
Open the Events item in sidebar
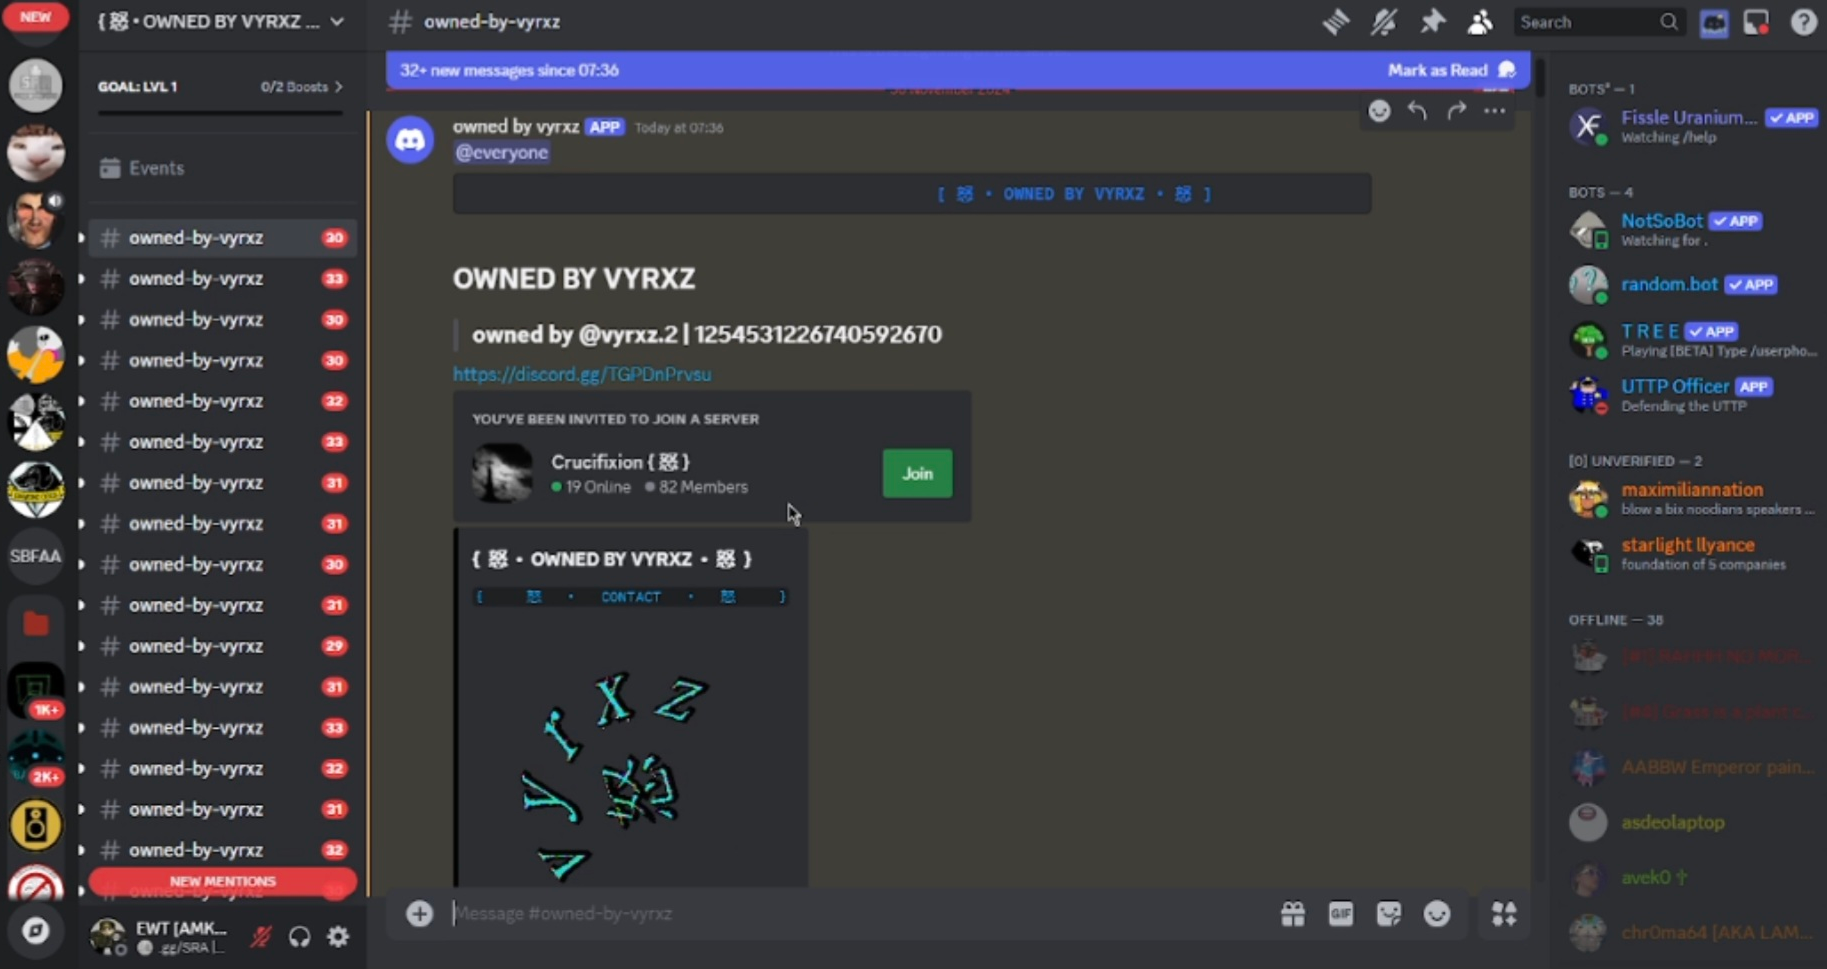156,168
